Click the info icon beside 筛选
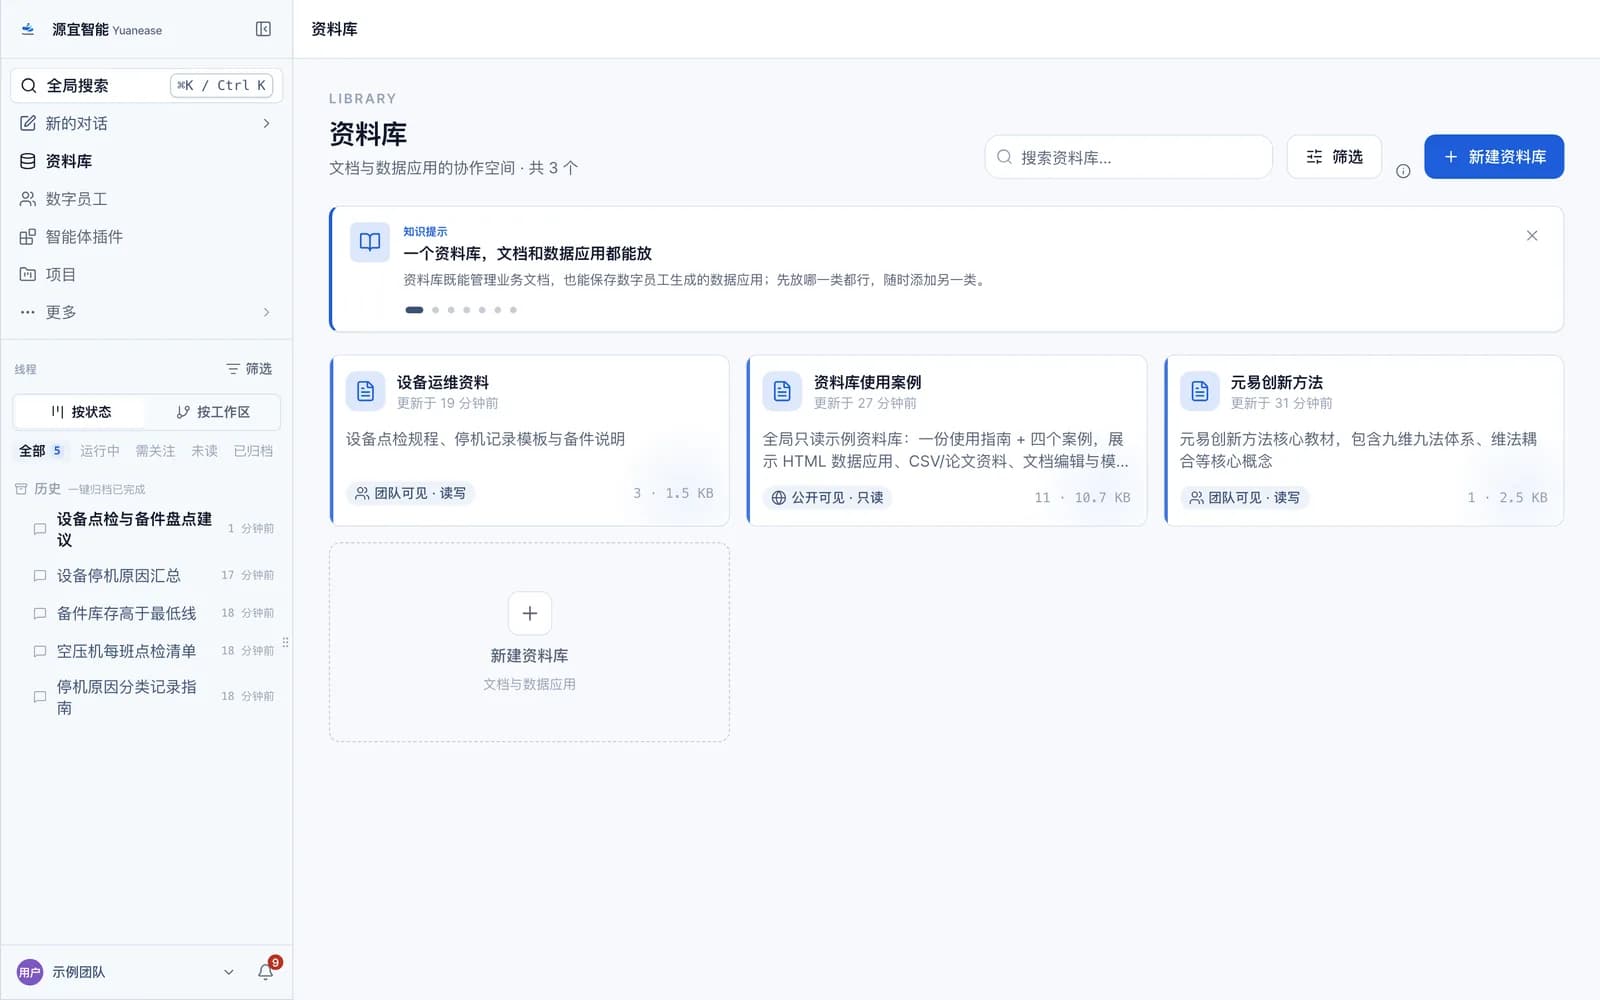1600x1000 pixels. (x=1403, y=171)
